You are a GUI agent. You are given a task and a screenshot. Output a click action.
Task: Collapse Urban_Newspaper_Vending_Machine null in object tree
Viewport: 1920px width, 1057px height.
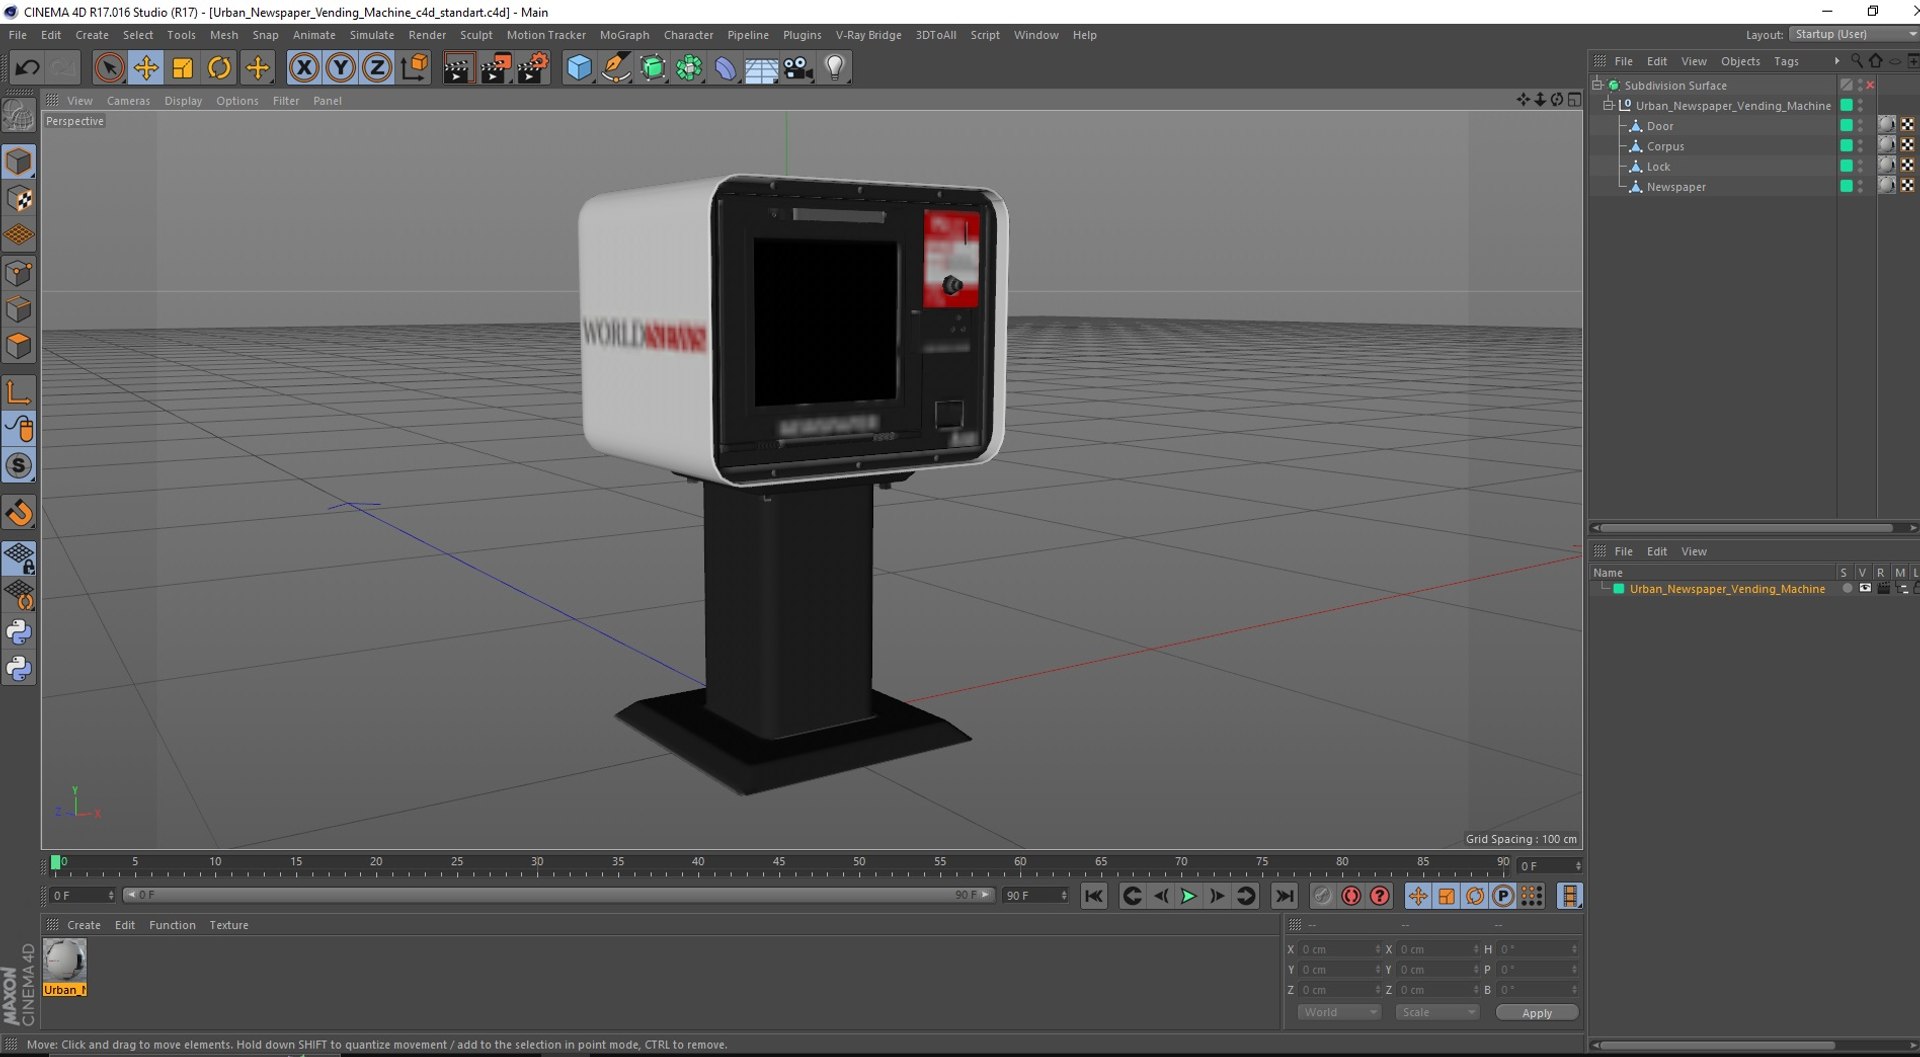click(x=1608, y=105)
